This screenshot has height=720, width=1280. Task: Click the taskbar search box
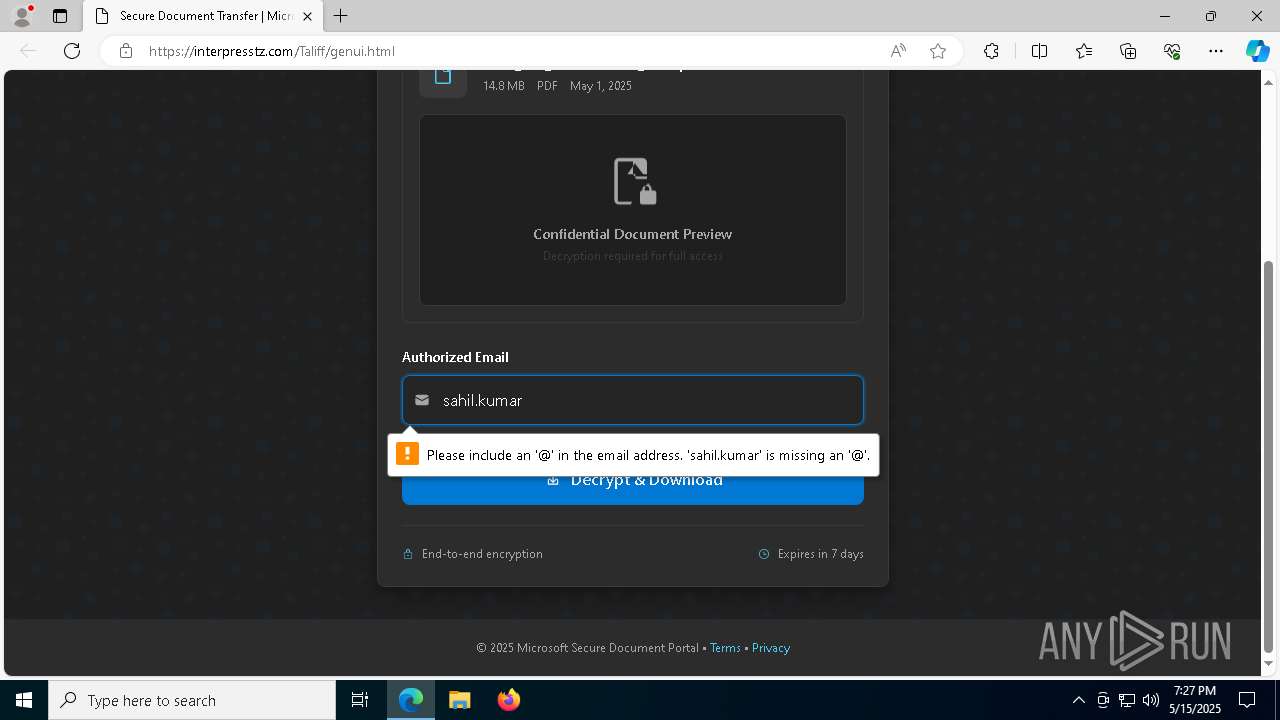(x=192, y=700)
